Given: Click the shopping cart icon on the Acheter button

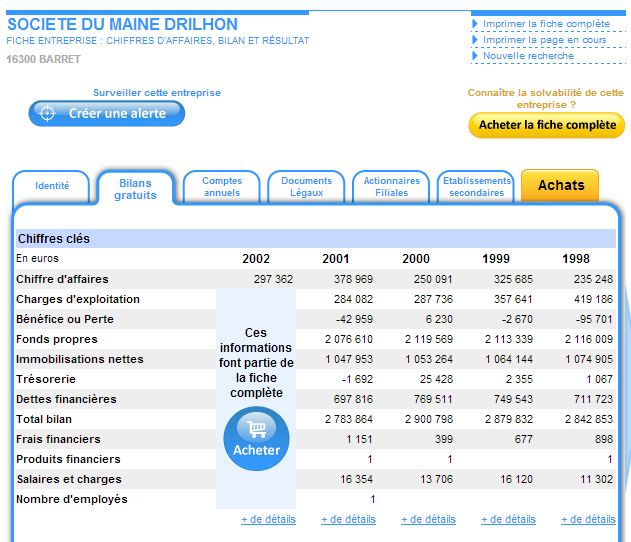Looking at the screenshot, I should coord(257,429).
